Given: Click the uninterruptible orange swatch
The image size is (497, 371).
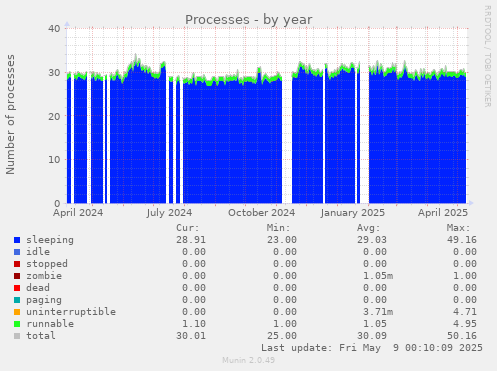Looking at the screenshot, I should 17,312.
